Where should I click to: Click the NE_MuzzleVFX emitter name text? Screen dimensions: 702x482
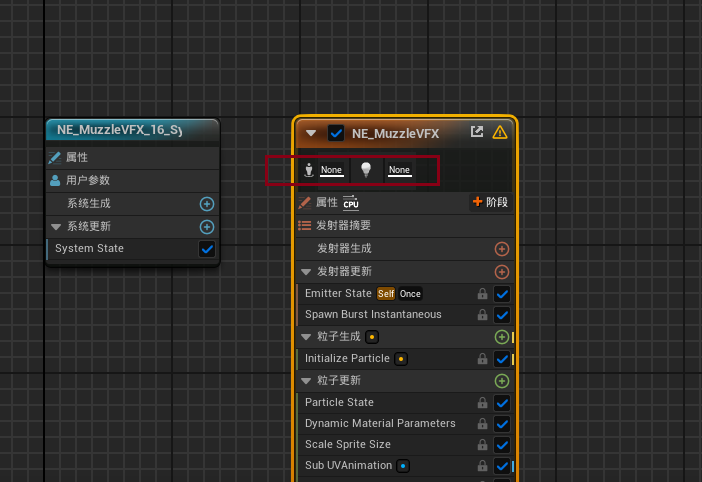pyautogui.click(x=395, y=134)
